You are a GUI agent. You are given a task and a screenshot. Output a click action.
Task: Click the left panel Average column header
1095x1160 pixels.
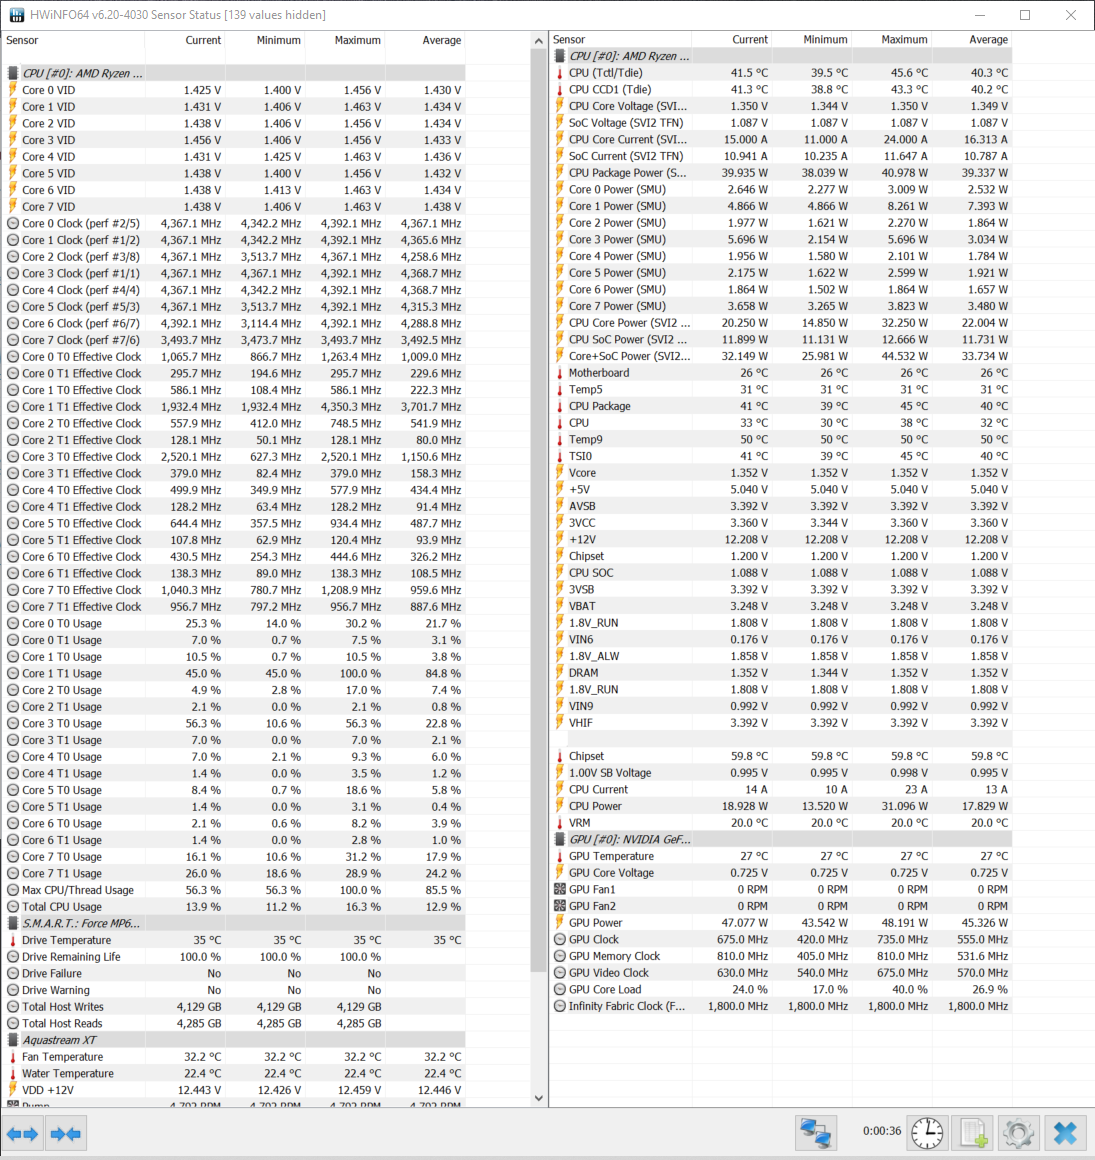click(425, 41)
